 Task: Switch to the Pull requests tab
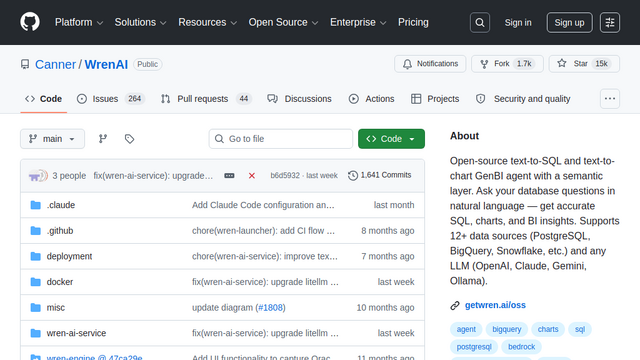coord(207,99)
